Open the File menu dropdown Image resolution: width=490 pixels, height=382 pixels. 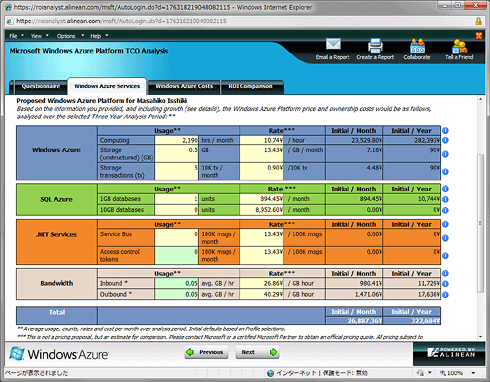(x=16, y=36)
